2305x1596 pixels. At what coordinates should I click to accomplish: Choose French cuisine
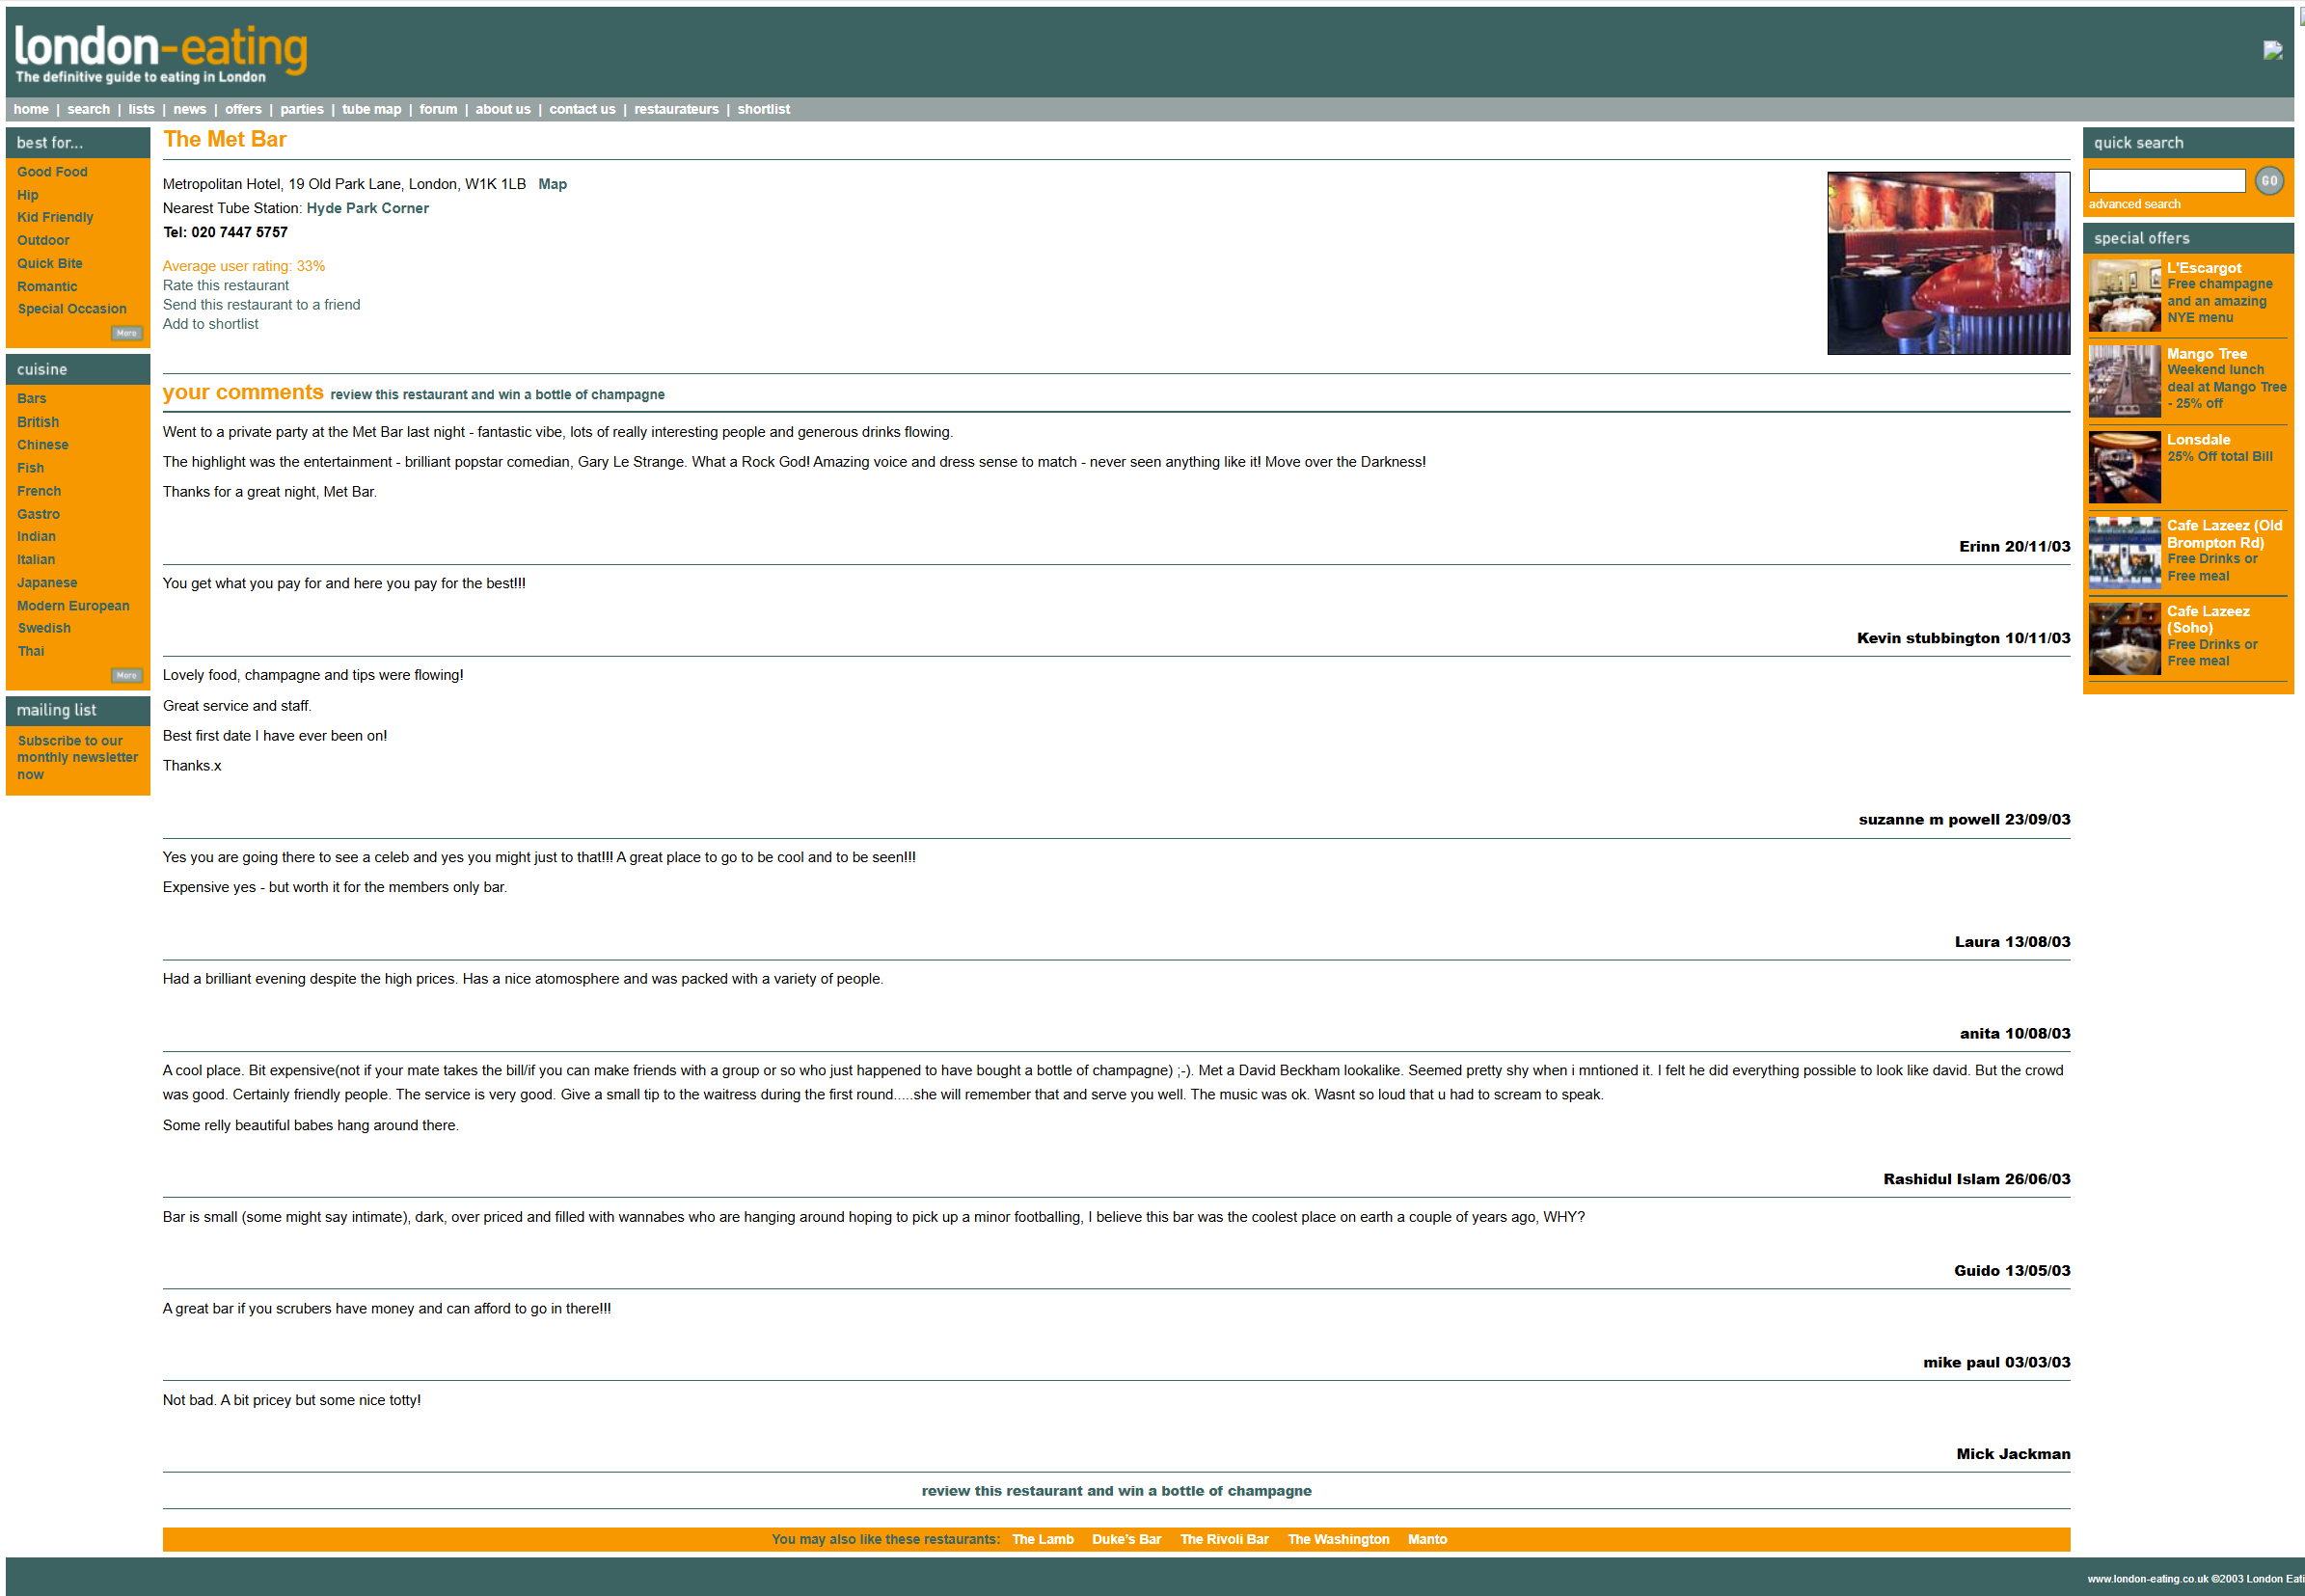(x=39, y=491)
